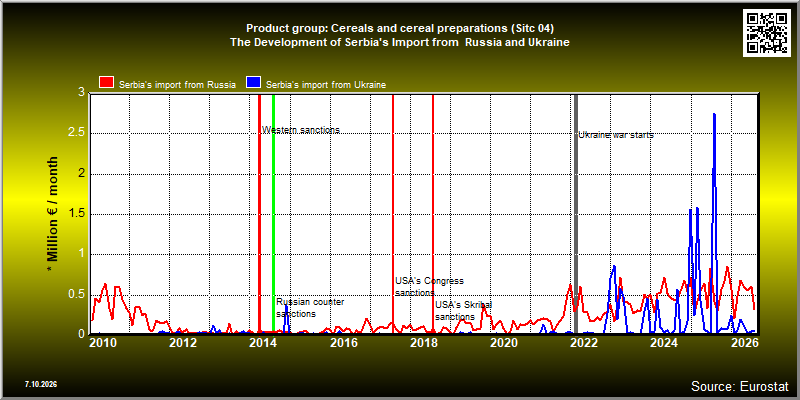Click x-axis label 2010
Image resolution: width=800 pixels, height=400 pixels.
pos(103,342)
